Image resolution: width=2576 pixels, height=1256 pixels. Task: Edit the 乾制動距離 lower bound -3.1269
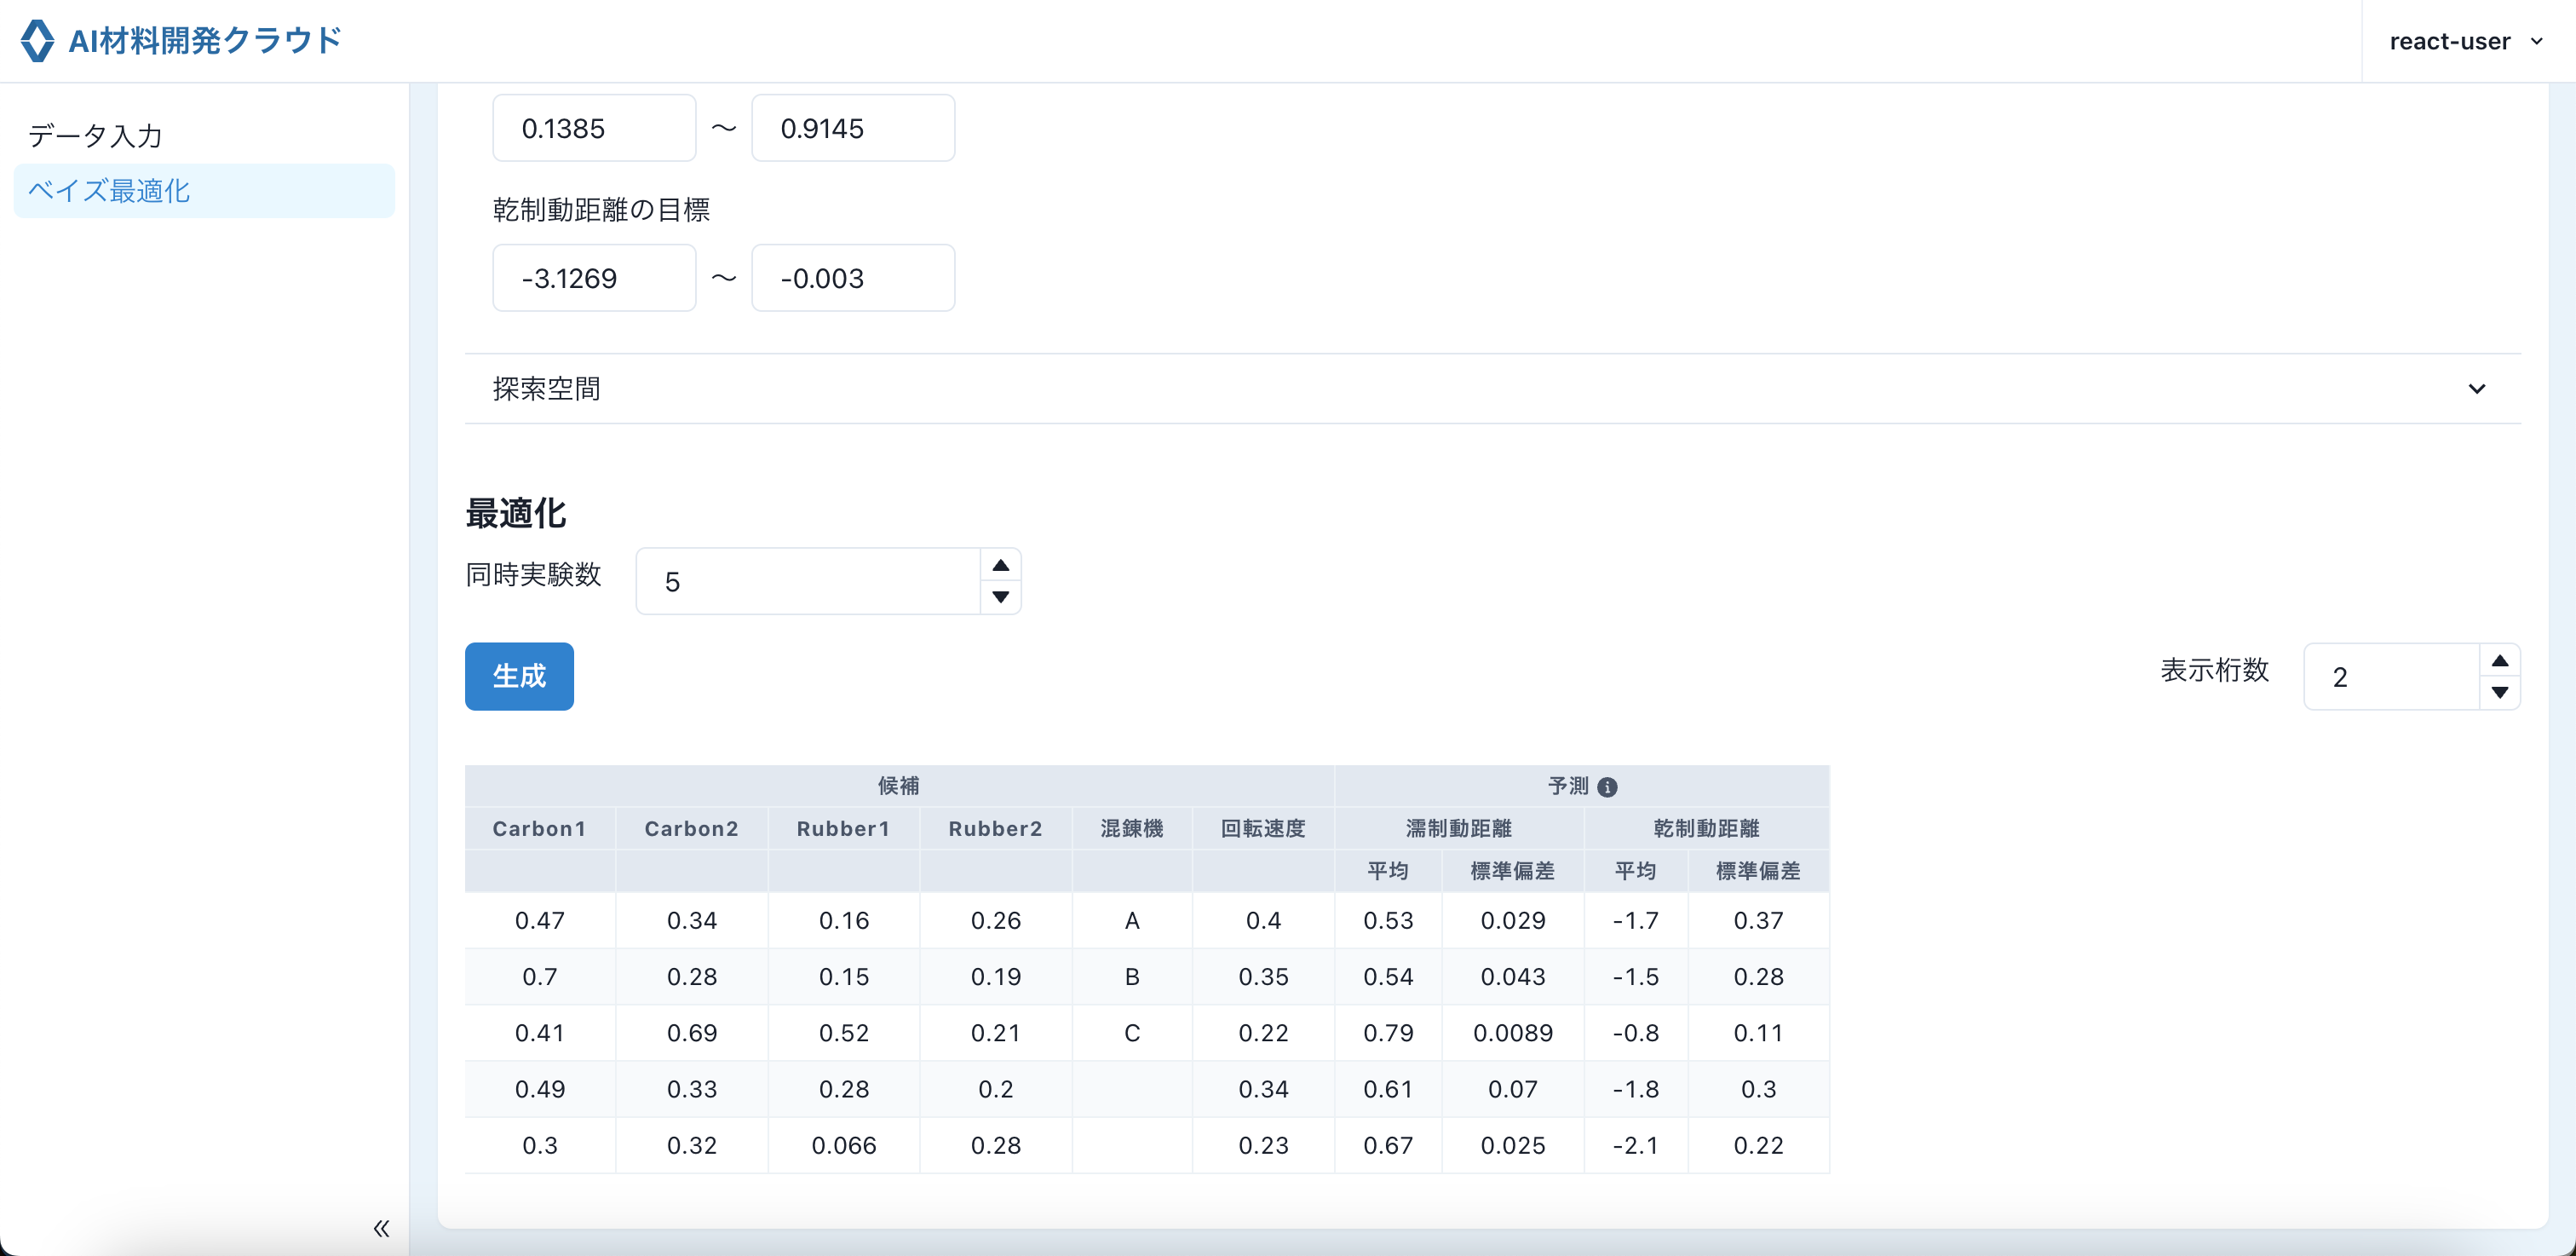tap(594, 278)
